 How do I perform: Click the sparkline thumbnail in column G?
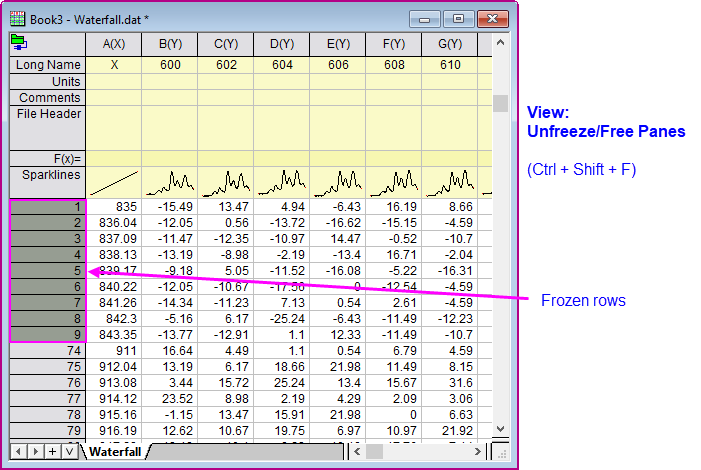coord(449,183)
